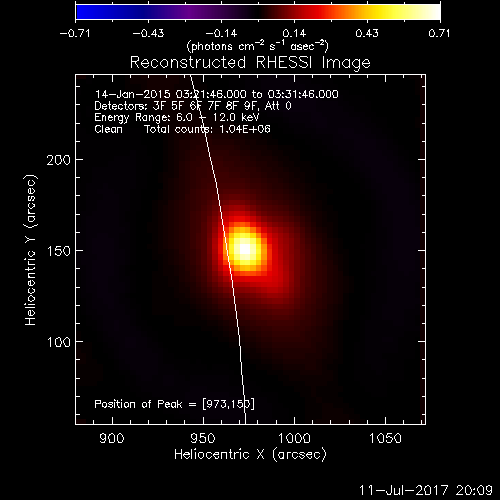Click the 'Heliocentric Y (arcsec)' axis label

coord(30,250)
